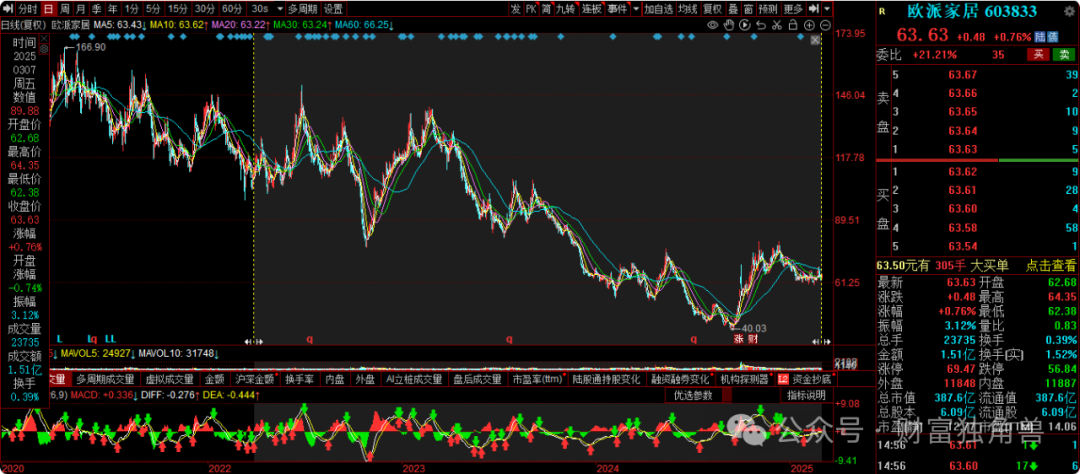
Task: Switch to 5分 five-minute period
Action: click(153, 9)
